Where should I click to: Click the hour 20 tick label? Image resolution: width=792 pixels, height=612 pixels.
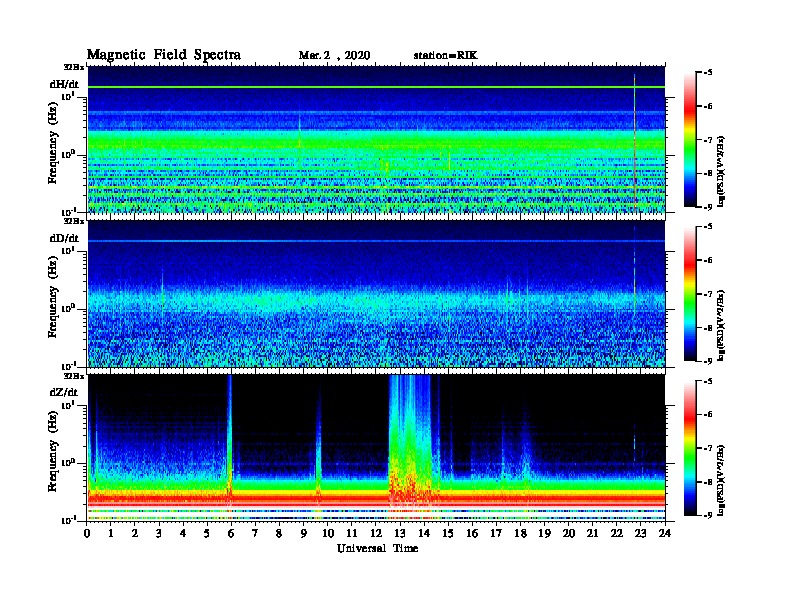coord(569,534)
